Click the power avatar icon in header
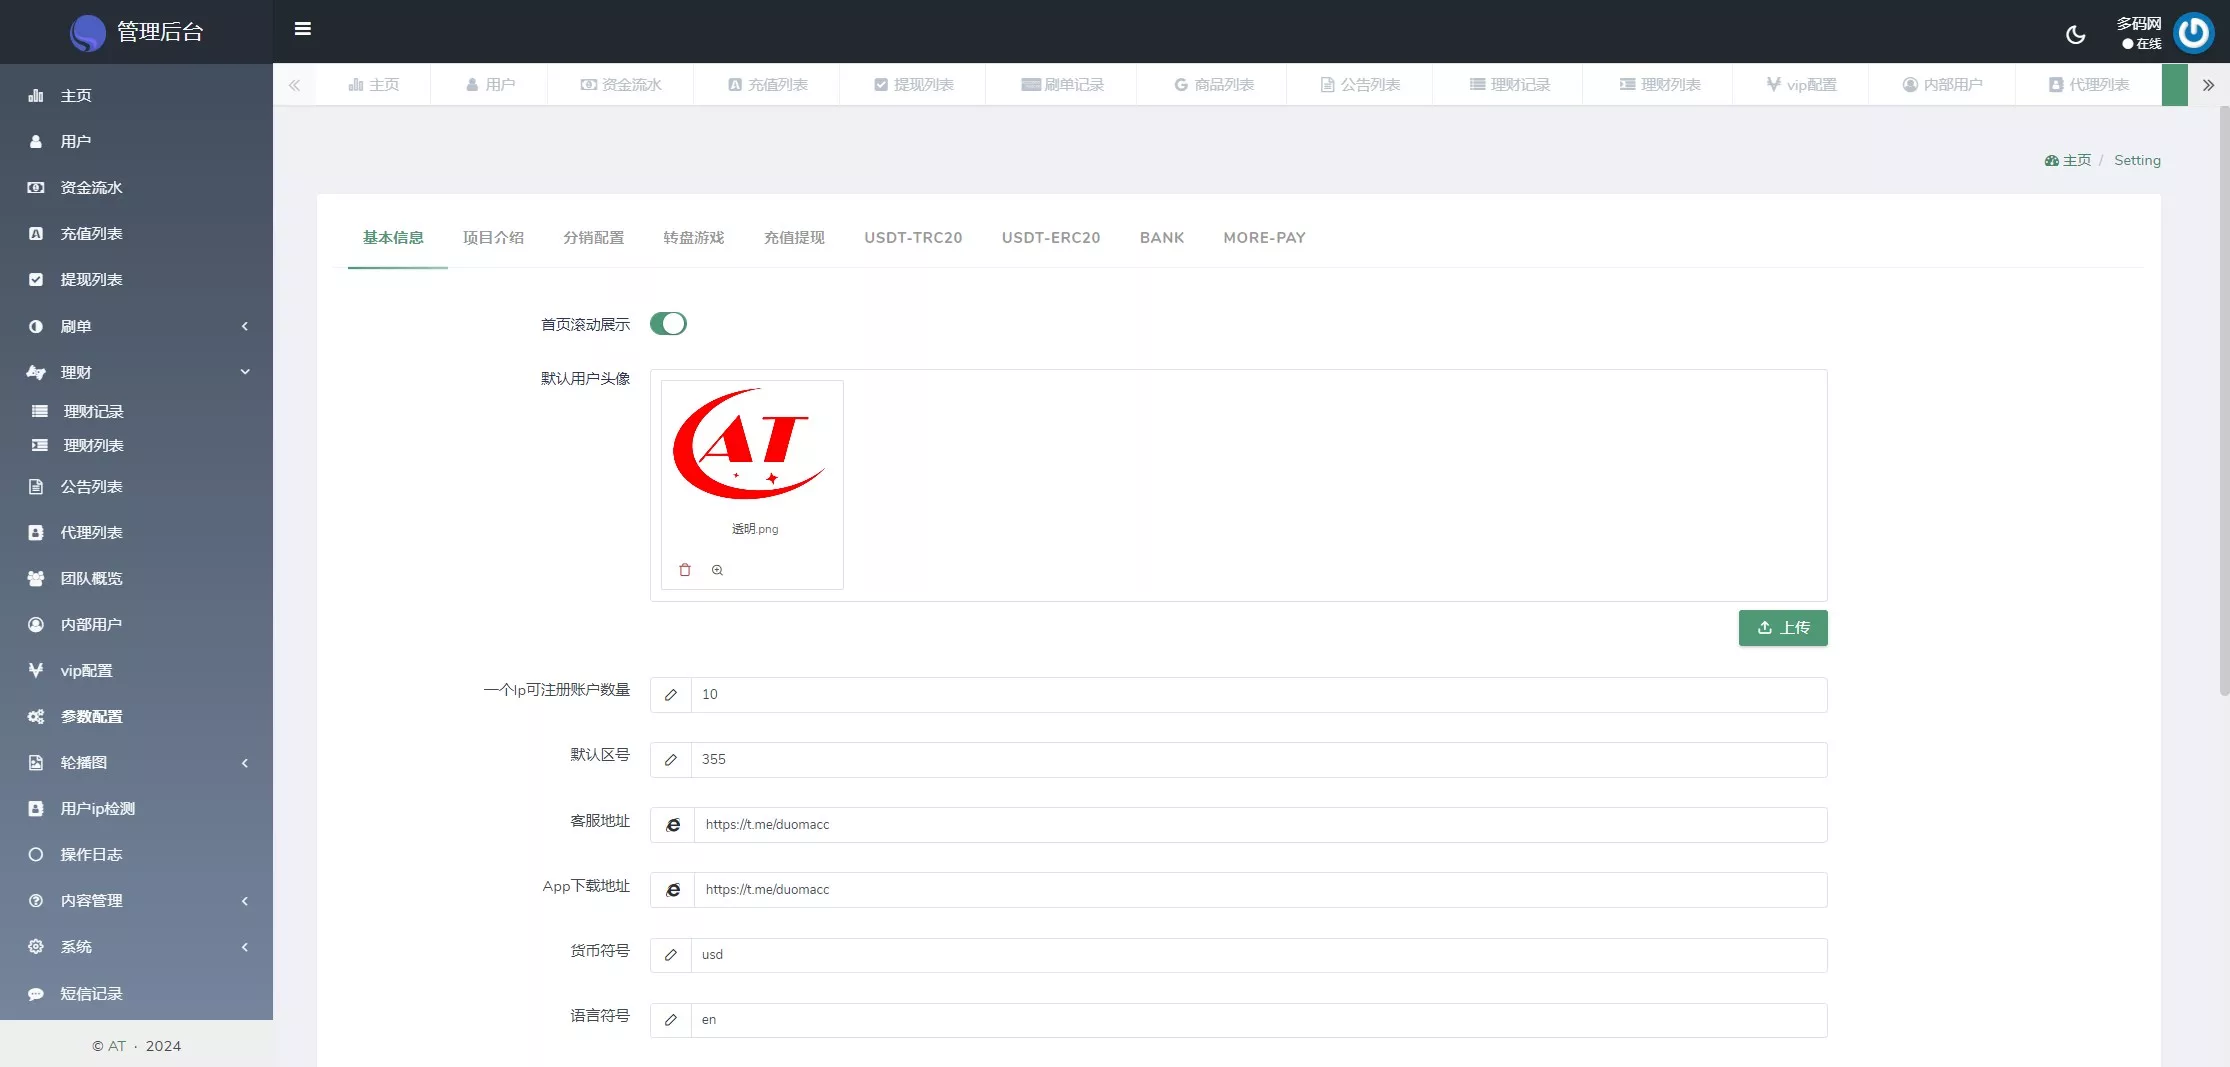Viewport: 2230px width, 1067px height. 2193,33
